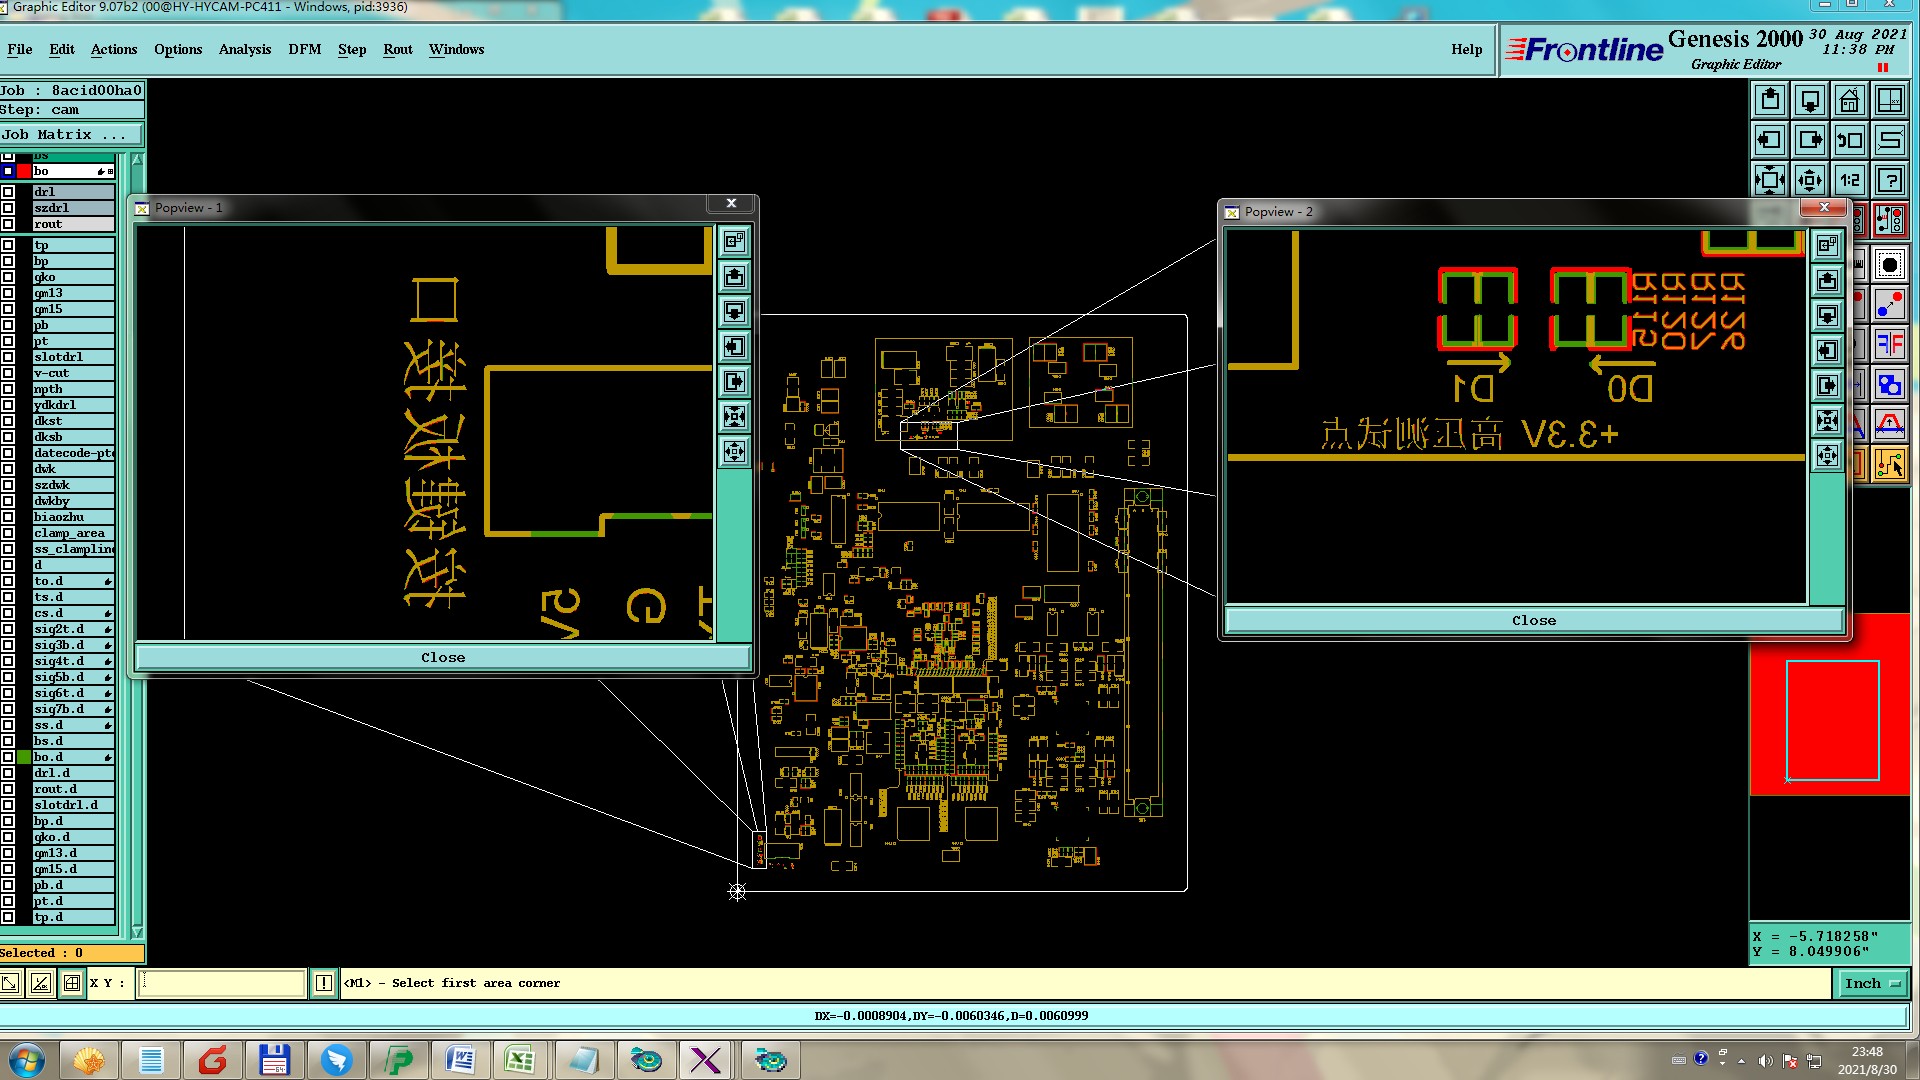Click Close button in Popview 1
This screenshot has height=1080, width=1920.
tap(443, 657)
